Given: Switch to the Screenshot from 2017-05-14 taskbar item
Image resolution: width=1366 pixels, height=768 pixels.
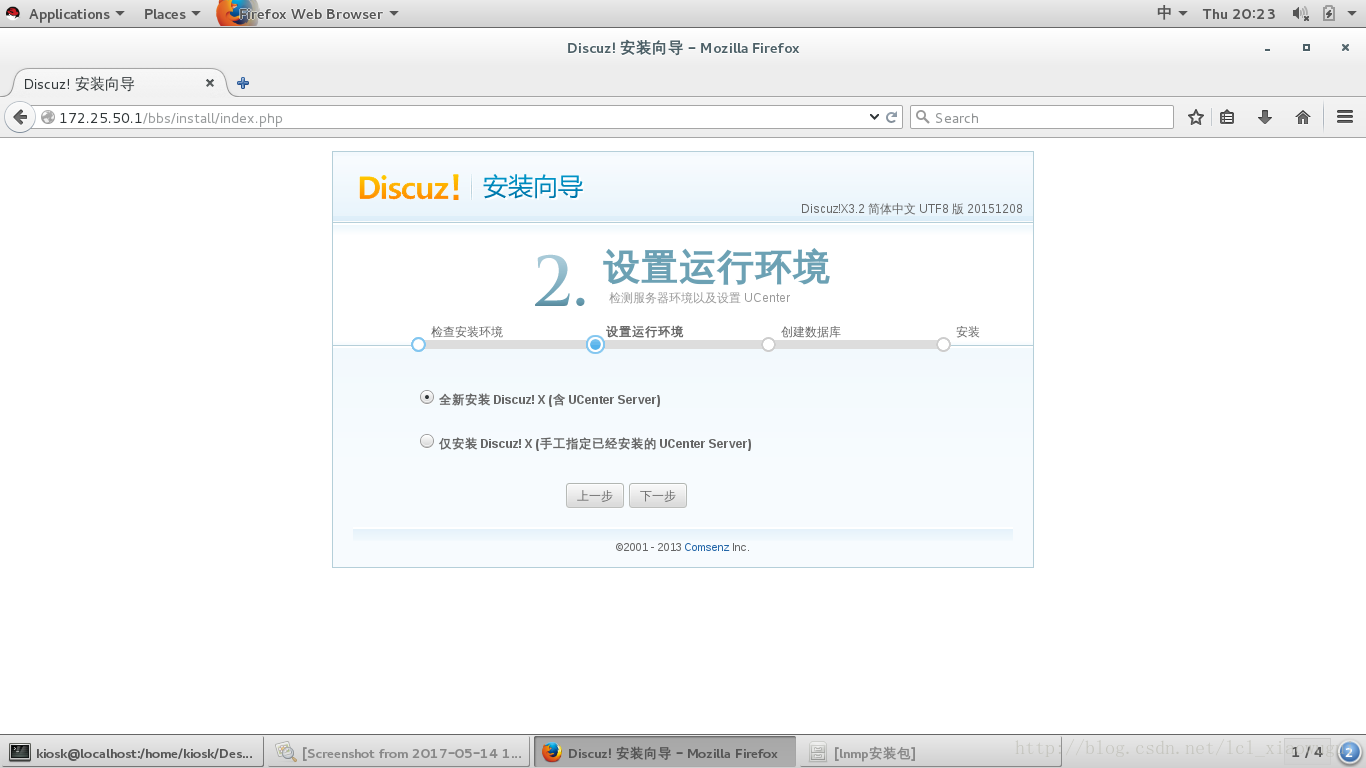Looking at the screenshot, I should (x=400, y=752).
